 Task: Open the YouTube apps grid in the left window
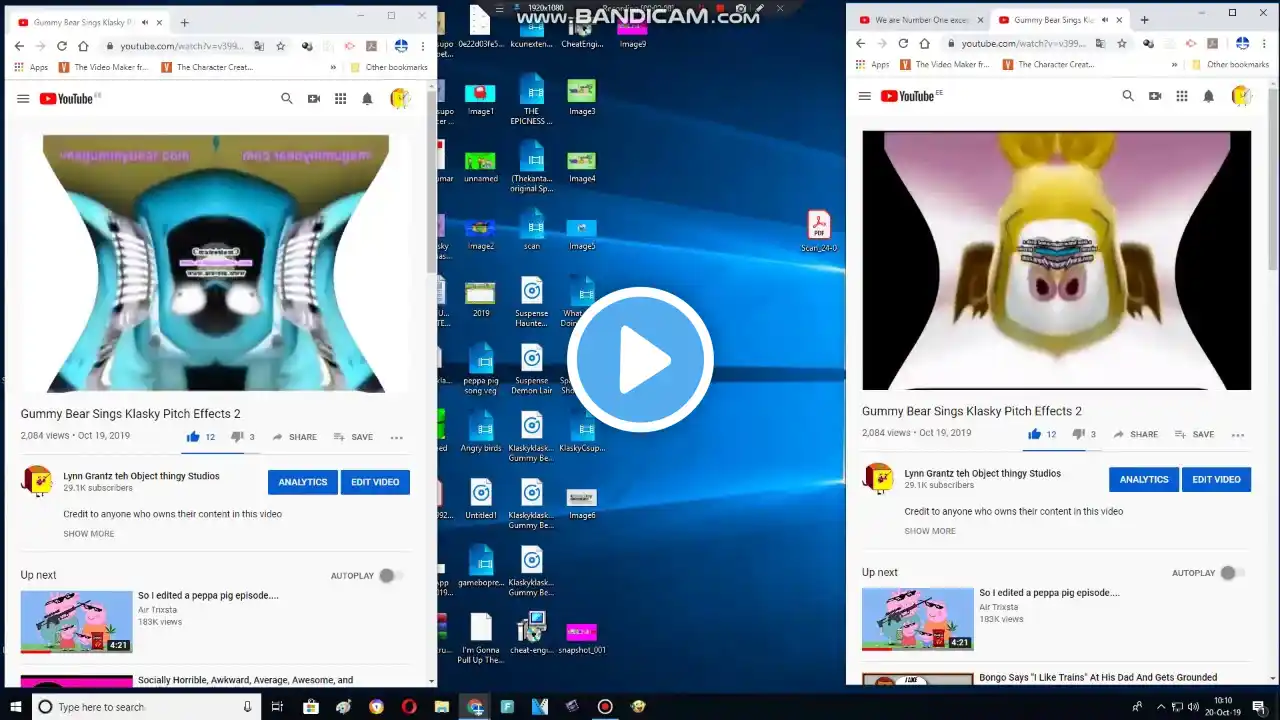[341, 99]
